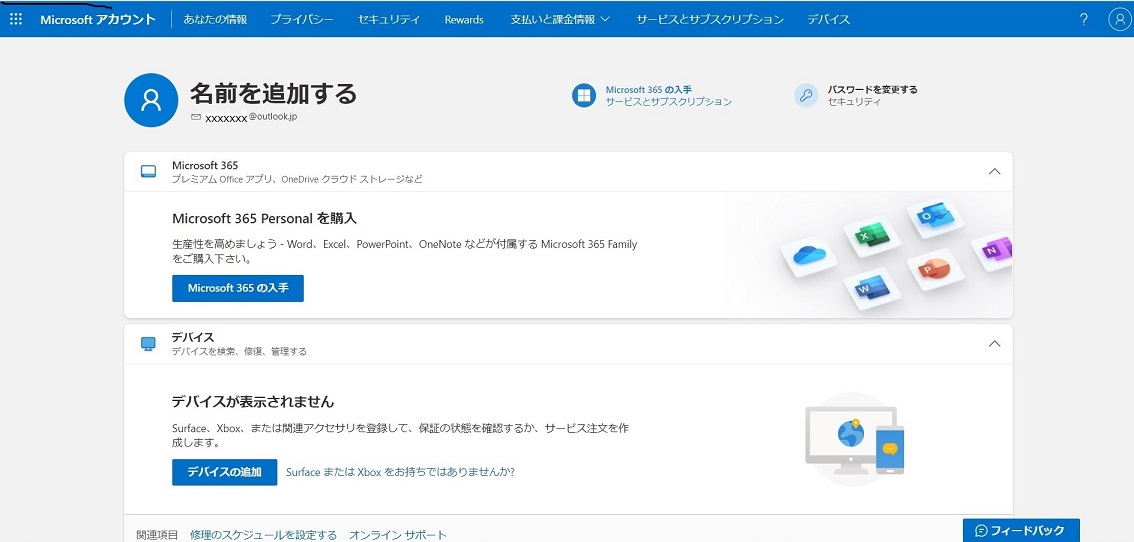The width and height of the screenshot is (1134, 542).
Task: Click the mail envelope icon beside the email
Action: tap(196, 117)
